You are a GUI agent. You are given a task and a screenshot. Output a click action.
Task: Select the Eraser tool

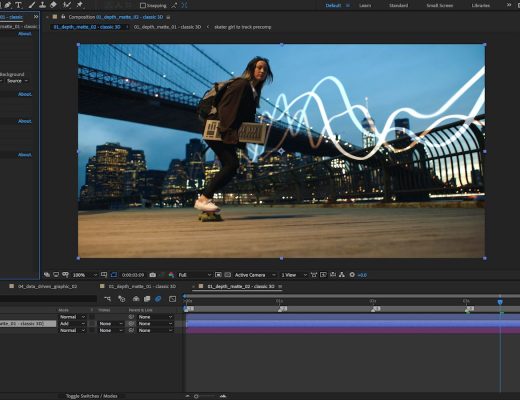click(53, 5)
